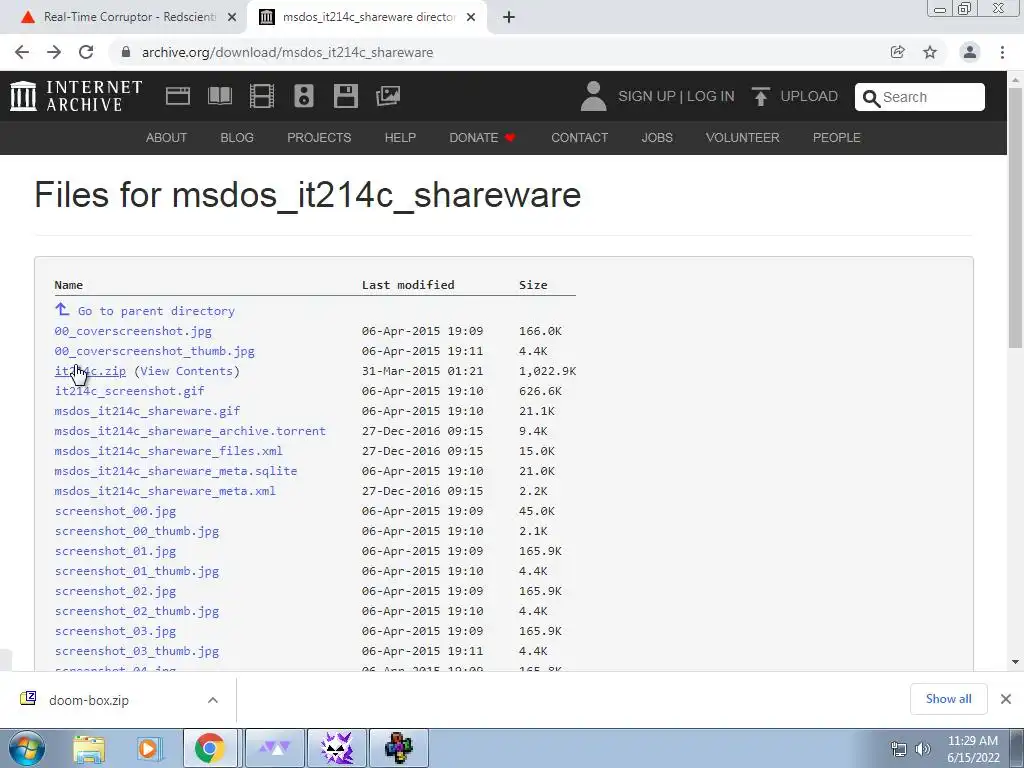Download it214c.zip file link
The height and width of the screenshot is (768, 1024).
pos(90,371)
